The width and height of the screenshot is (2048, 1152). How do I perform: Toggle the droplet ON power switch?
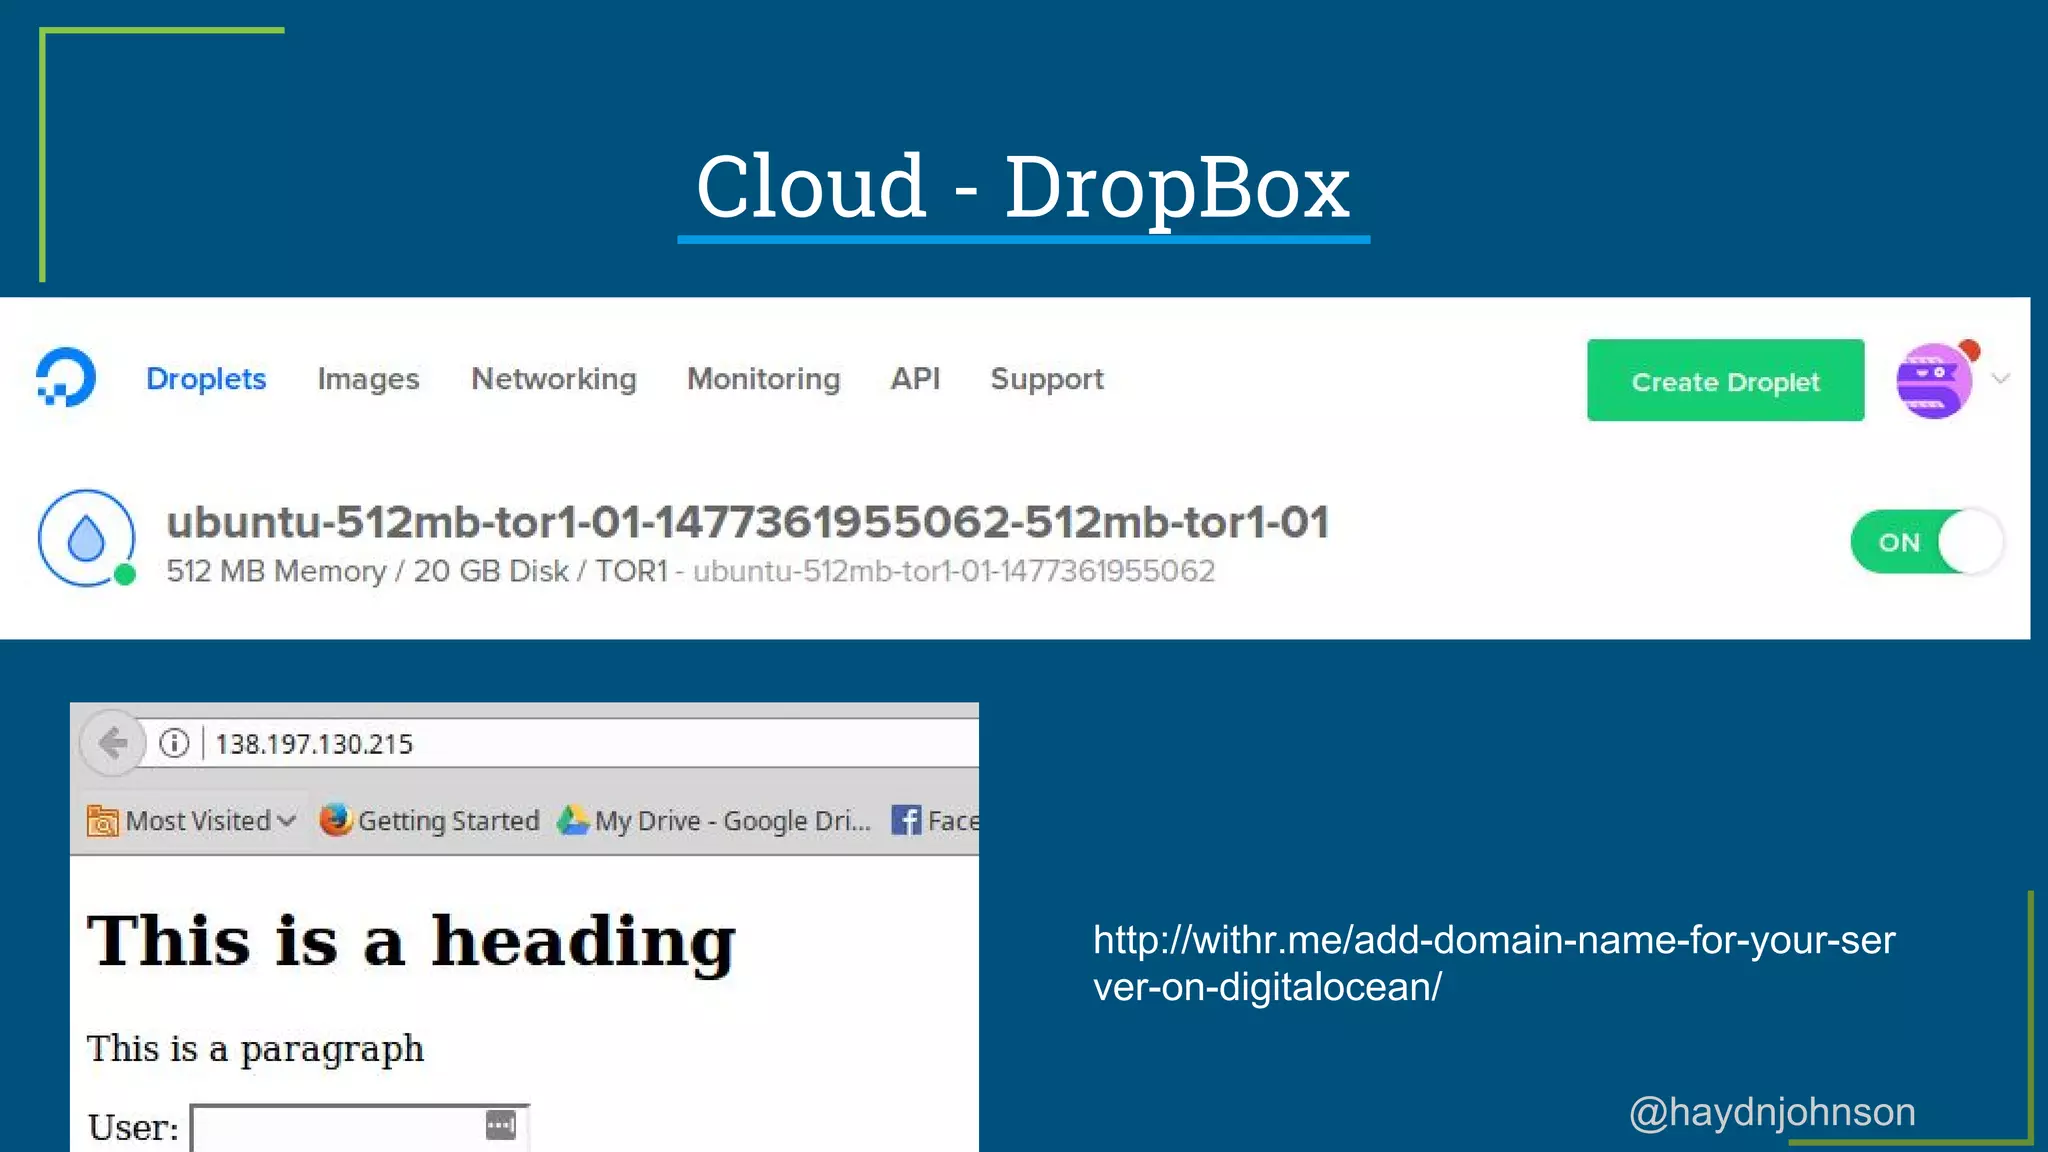[x=1926, y=542]
